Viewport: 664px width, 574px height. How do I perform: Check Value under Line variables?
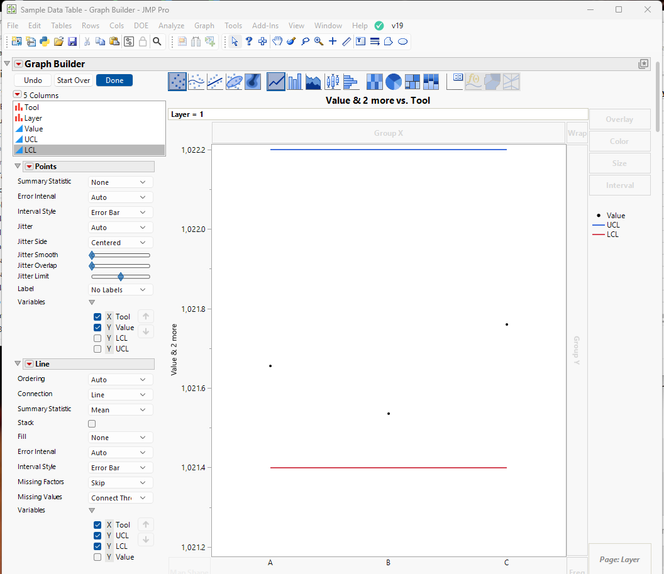[98, 557]
